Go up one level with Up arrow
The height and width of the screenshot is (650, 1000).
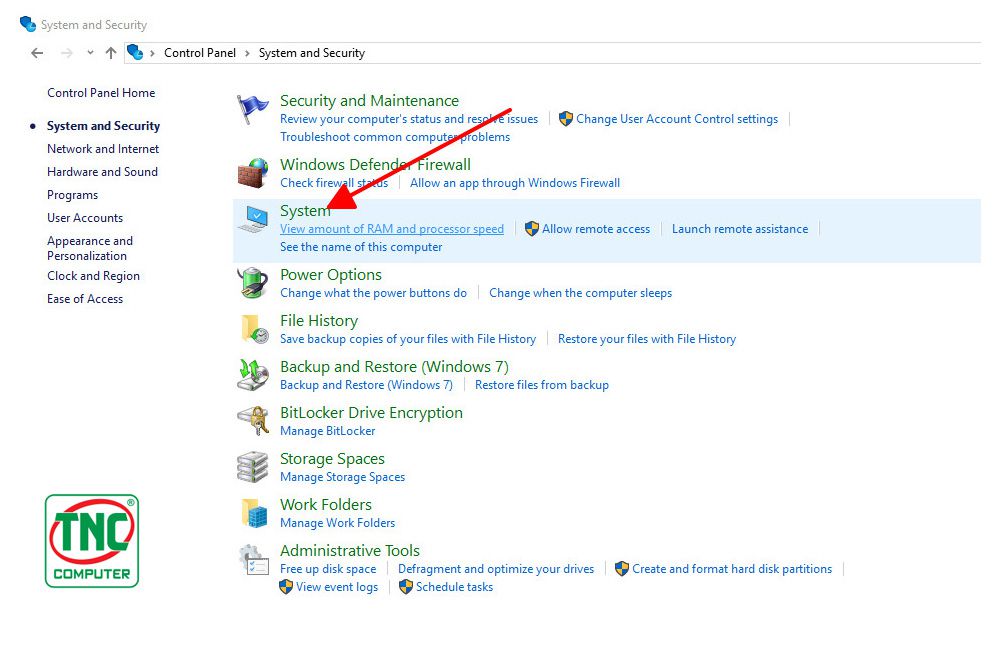(111, 53)
